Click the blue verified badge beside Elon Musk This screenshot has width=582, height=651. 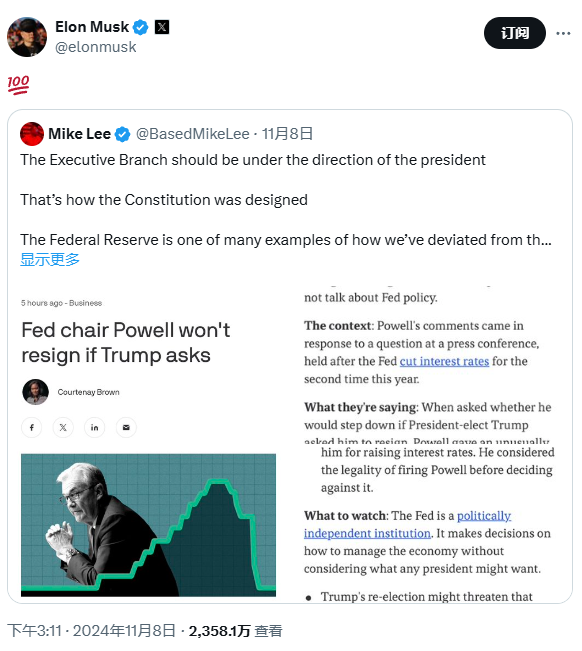pyautogui.click(x=140, y=27)
